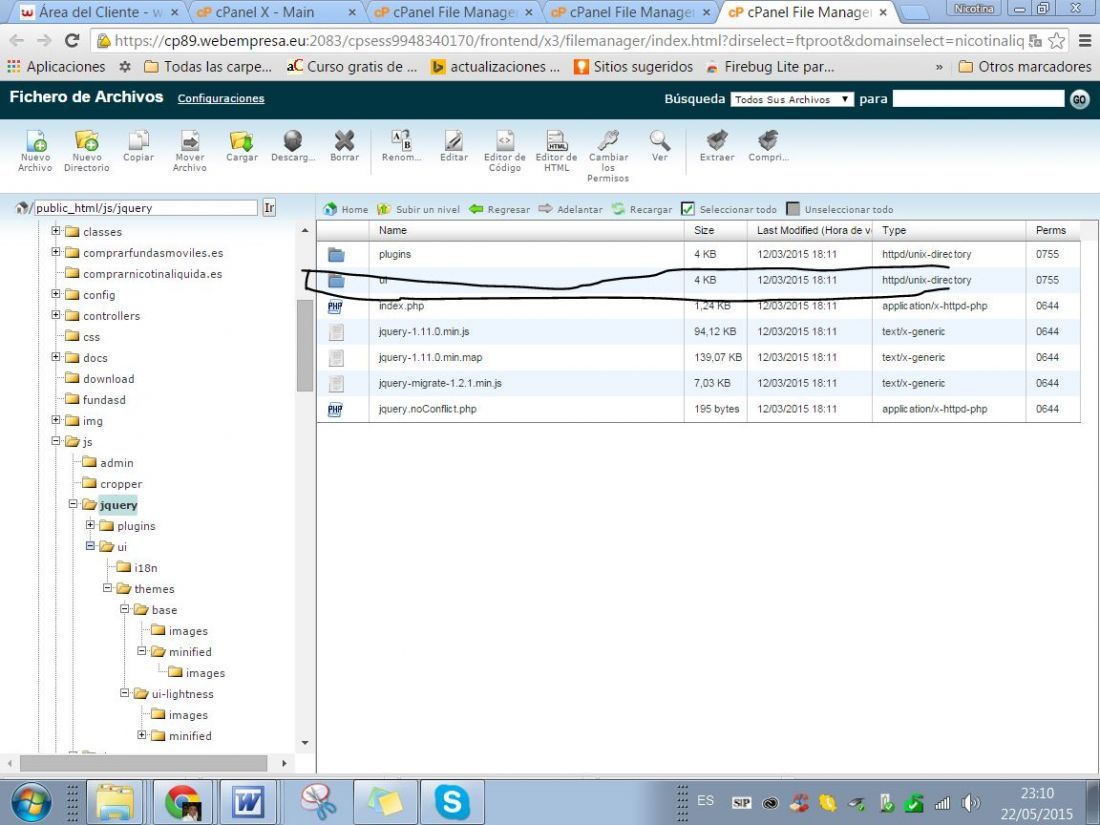Screen dimensions: 1100x825
Task: Click the Ir button beside path
Action: [x=269, y=208]
